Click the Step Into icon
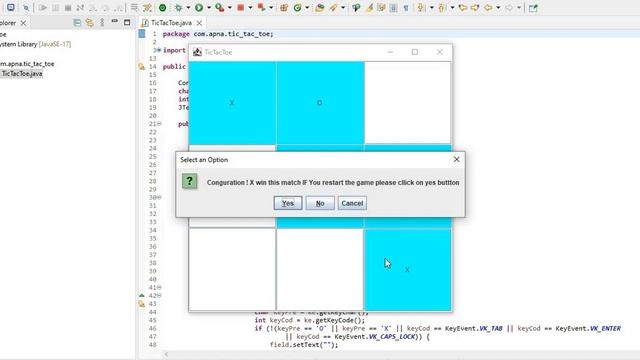 [x=93, y=8]
